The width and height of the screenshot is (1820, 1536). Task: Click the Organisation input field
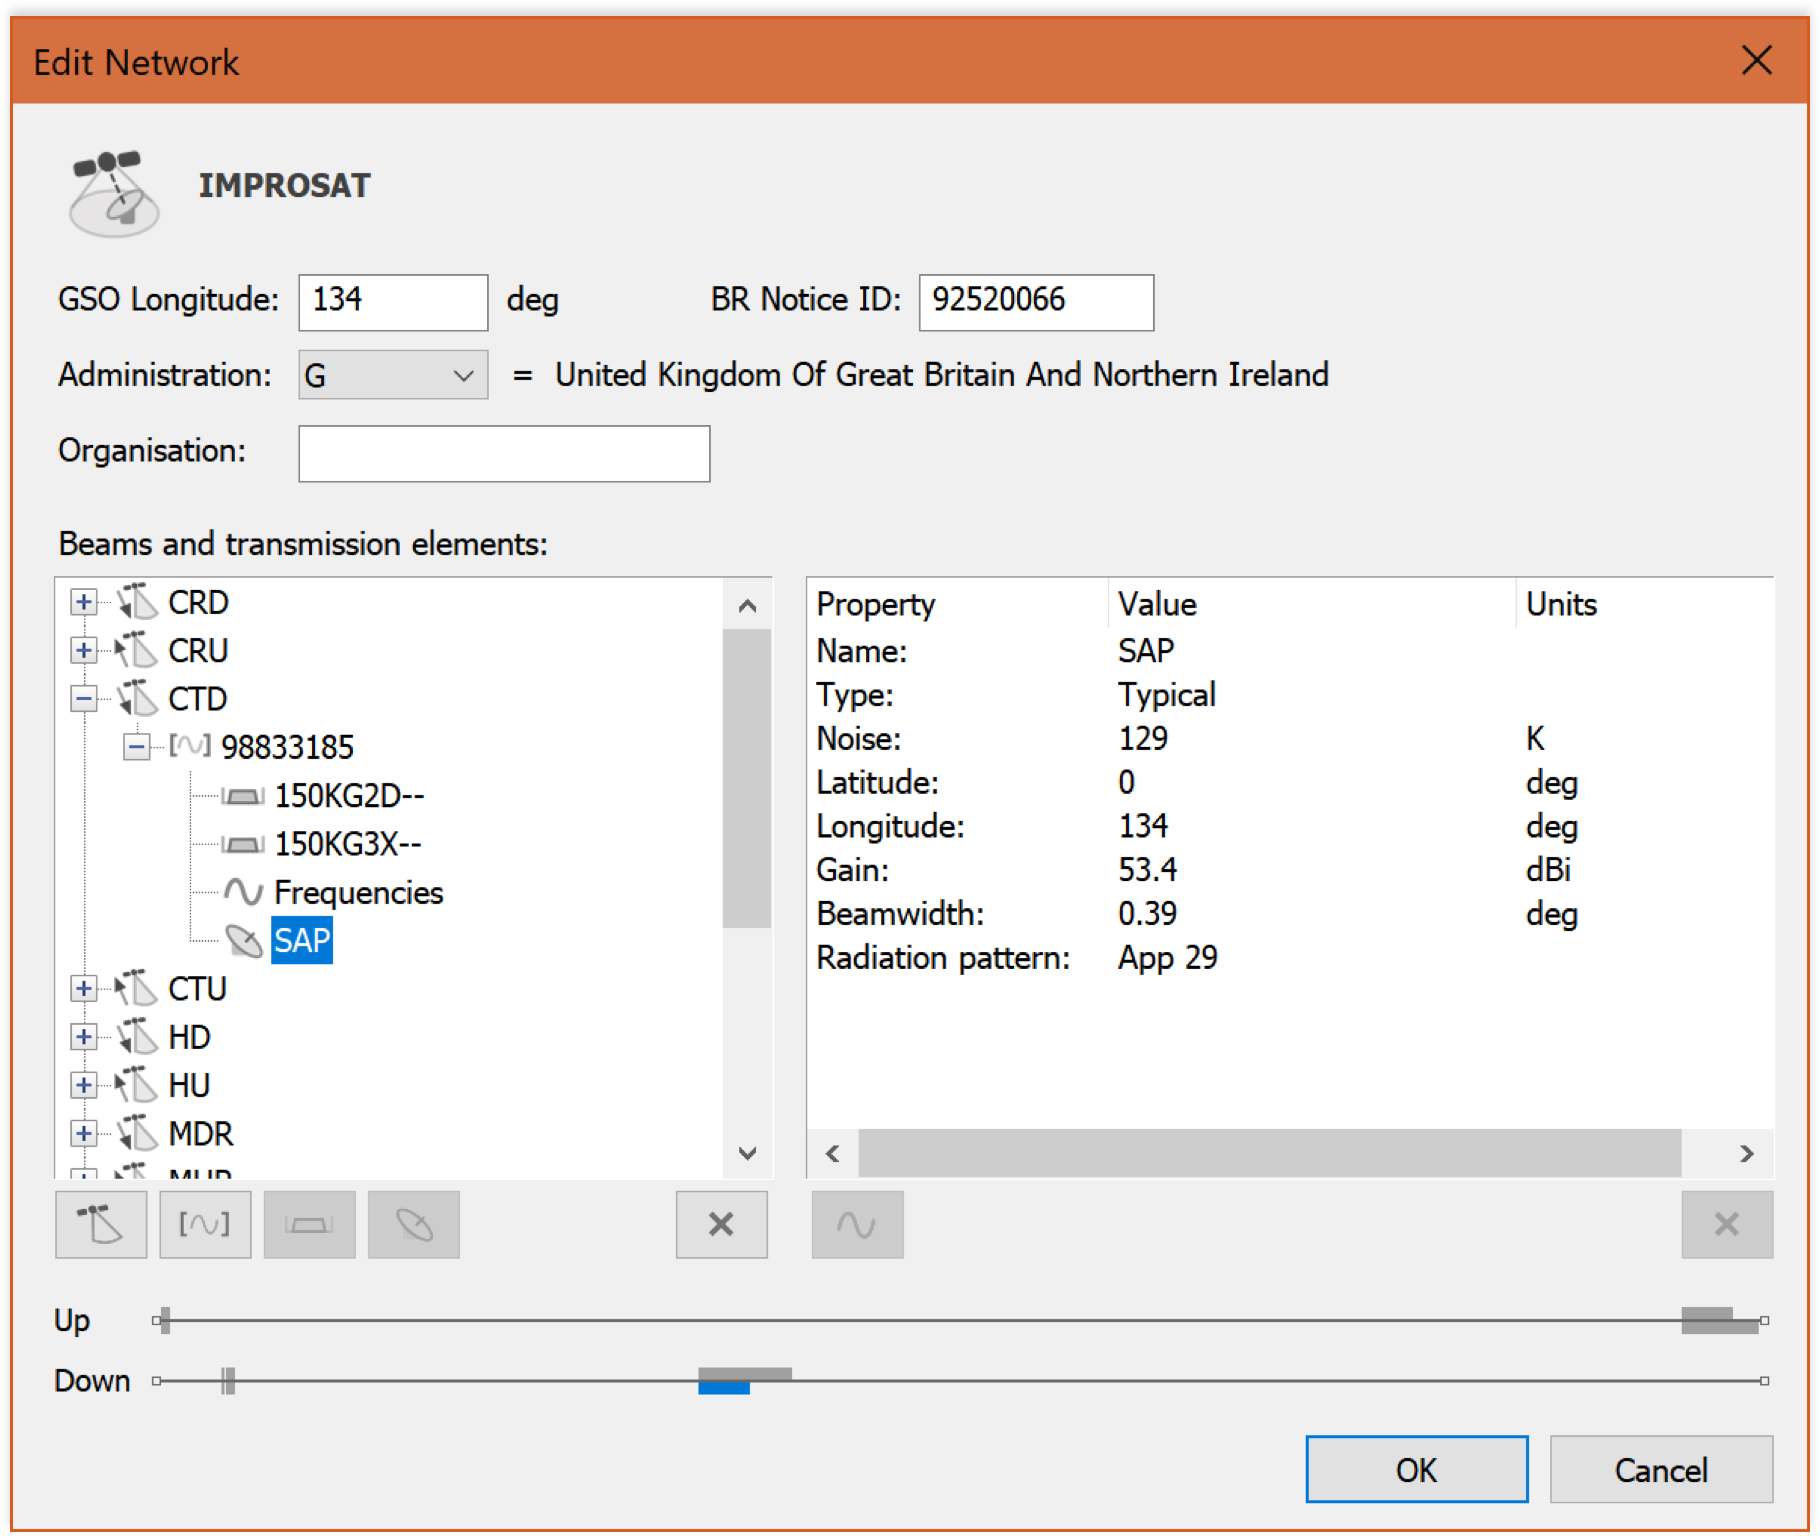[504, 453]
